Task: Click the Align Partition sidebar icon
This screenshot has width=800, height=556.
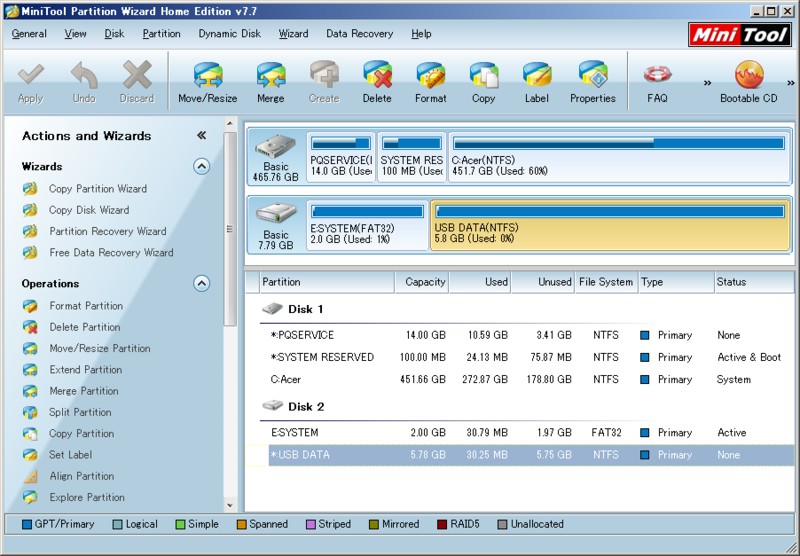Action: point(30,476)
